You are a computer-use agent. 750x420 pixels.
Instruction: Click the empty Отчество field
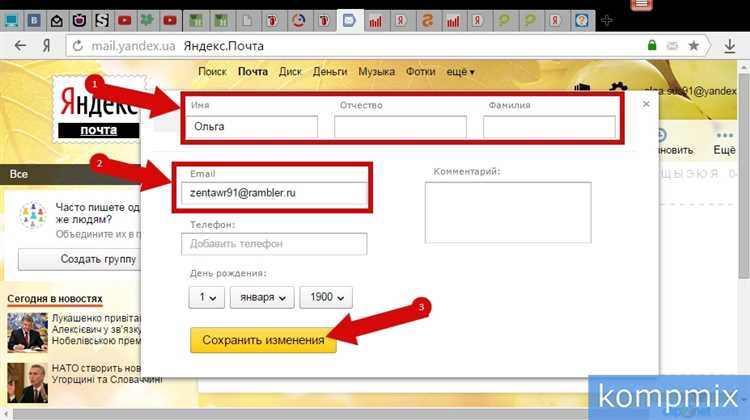click(x=400, y=127)
